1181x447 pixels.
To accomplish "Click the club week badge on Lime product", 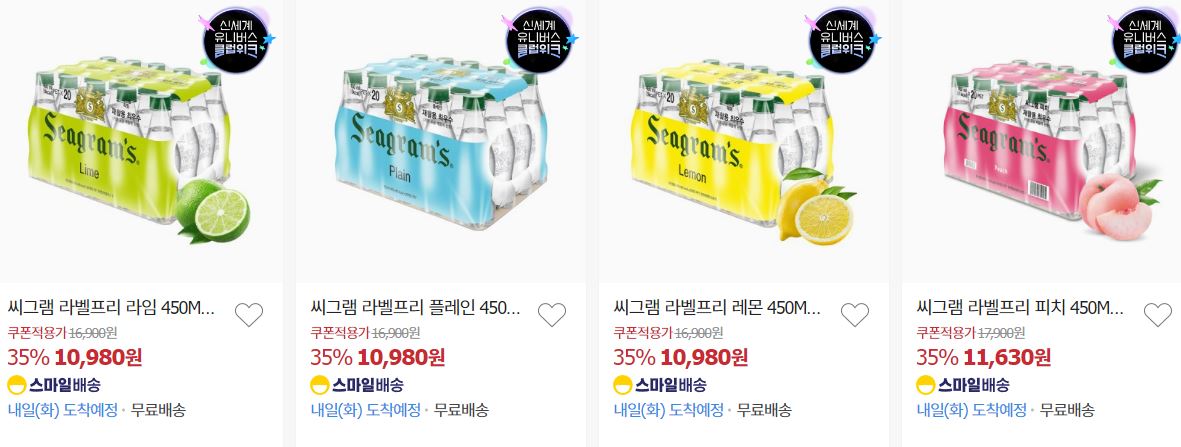I will point(236,39).
